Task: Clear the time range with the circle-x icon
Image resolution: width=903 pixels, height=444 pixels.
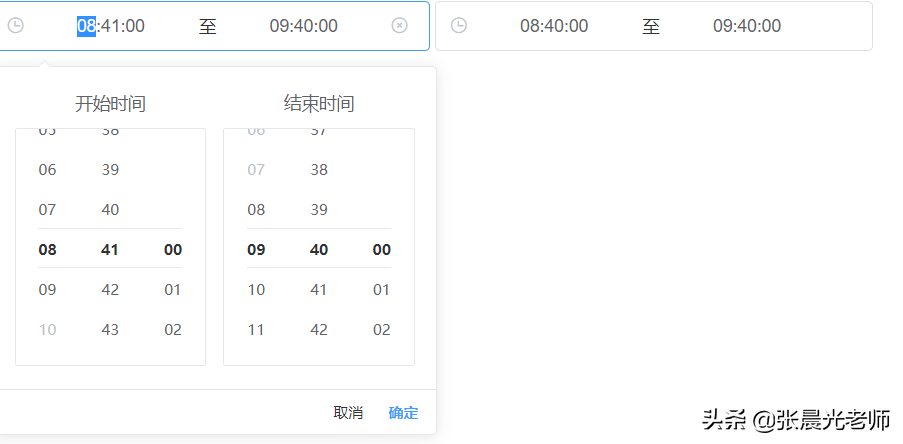Action: 399,26
